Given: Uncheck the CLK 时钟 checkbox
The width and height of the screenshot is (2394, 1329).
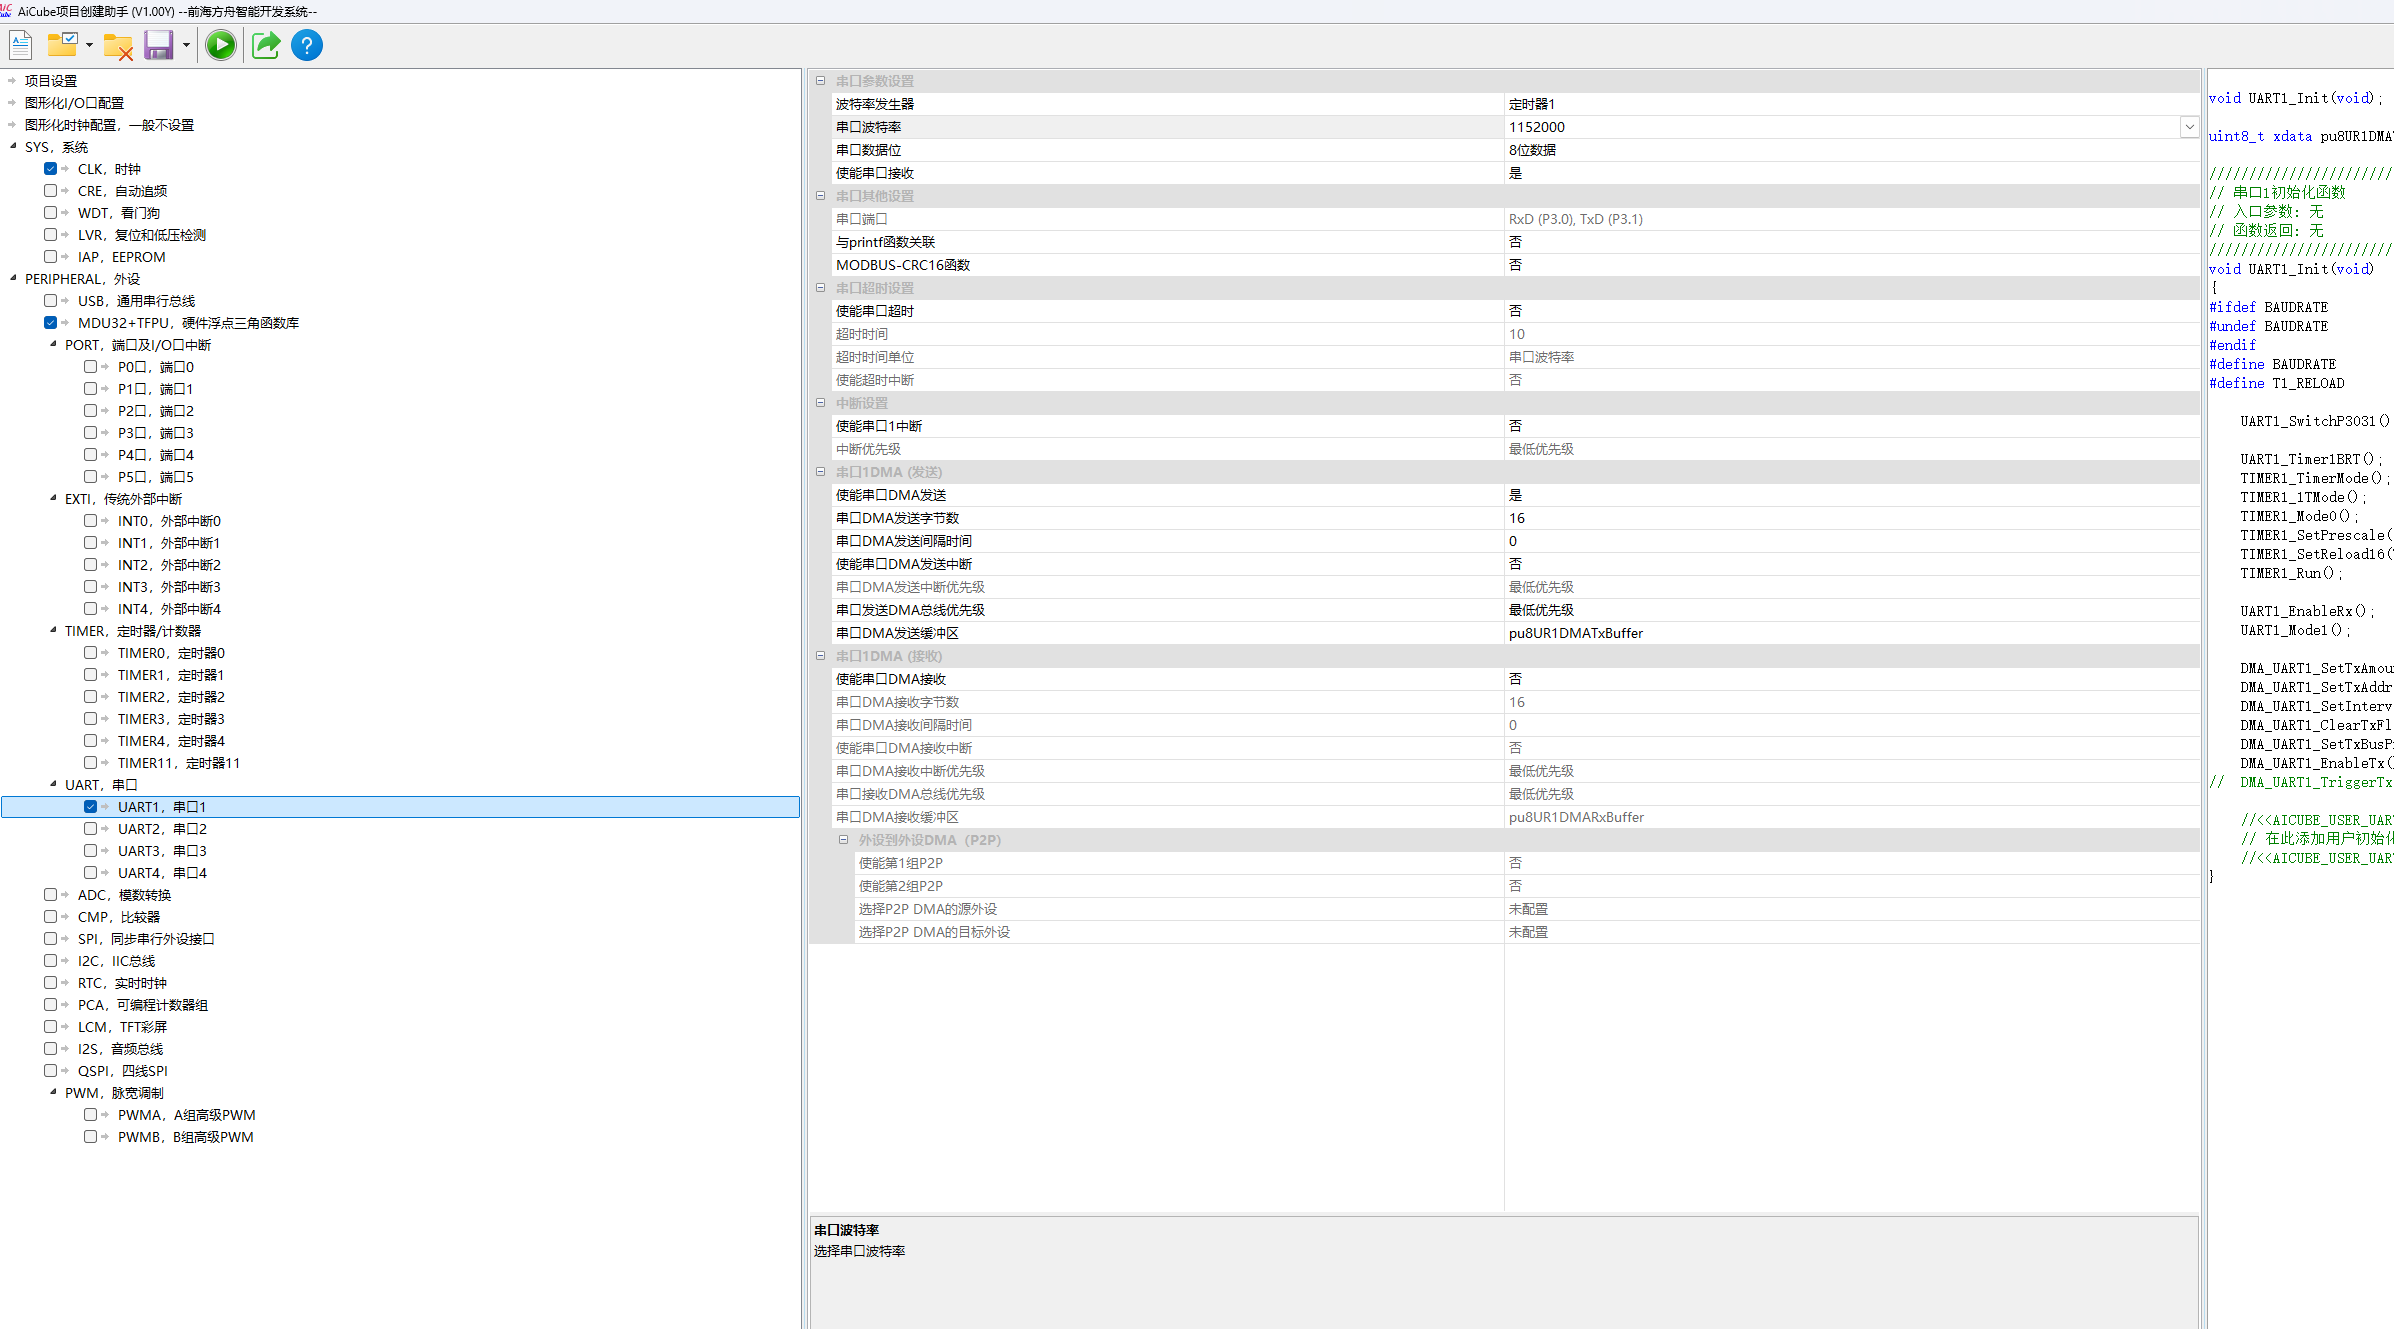Looking at the screenshot, I should [50, 169].
